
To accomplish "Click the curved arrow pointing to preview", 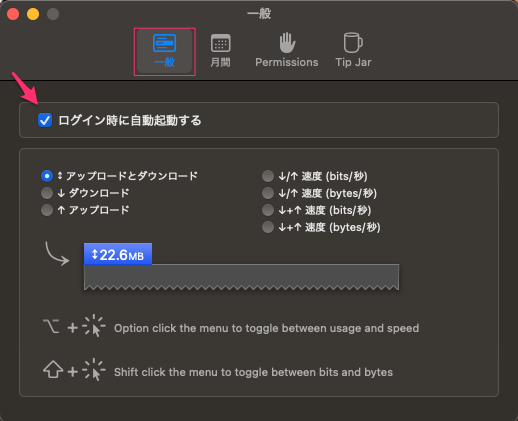I will 57,253.
